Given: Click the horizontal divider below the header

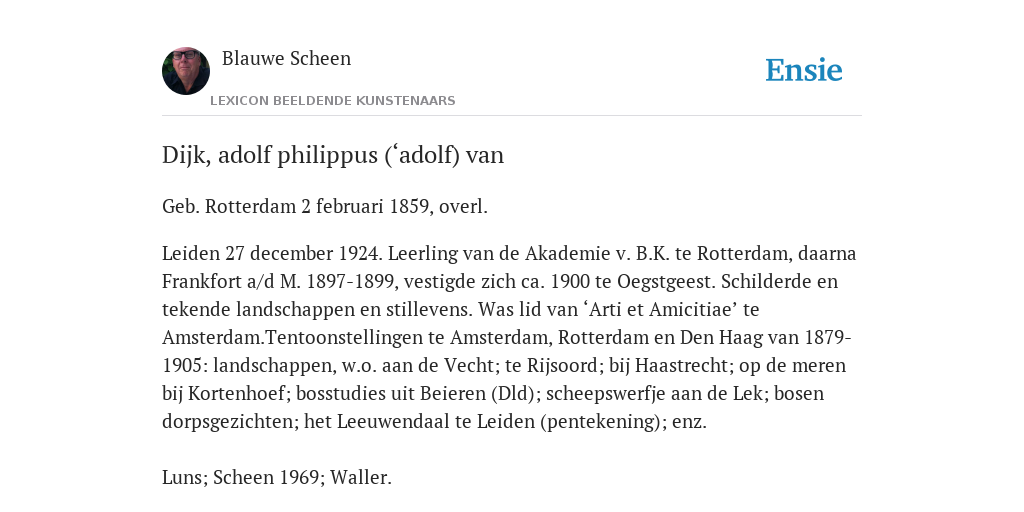Looking at the screenshot, I should [512, 116].
